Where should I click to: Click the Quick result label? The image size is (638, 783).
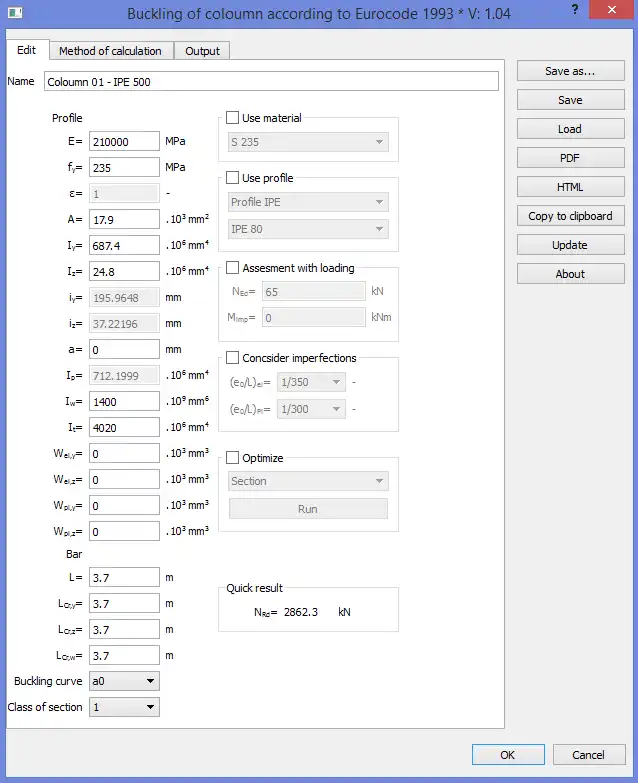255,588
